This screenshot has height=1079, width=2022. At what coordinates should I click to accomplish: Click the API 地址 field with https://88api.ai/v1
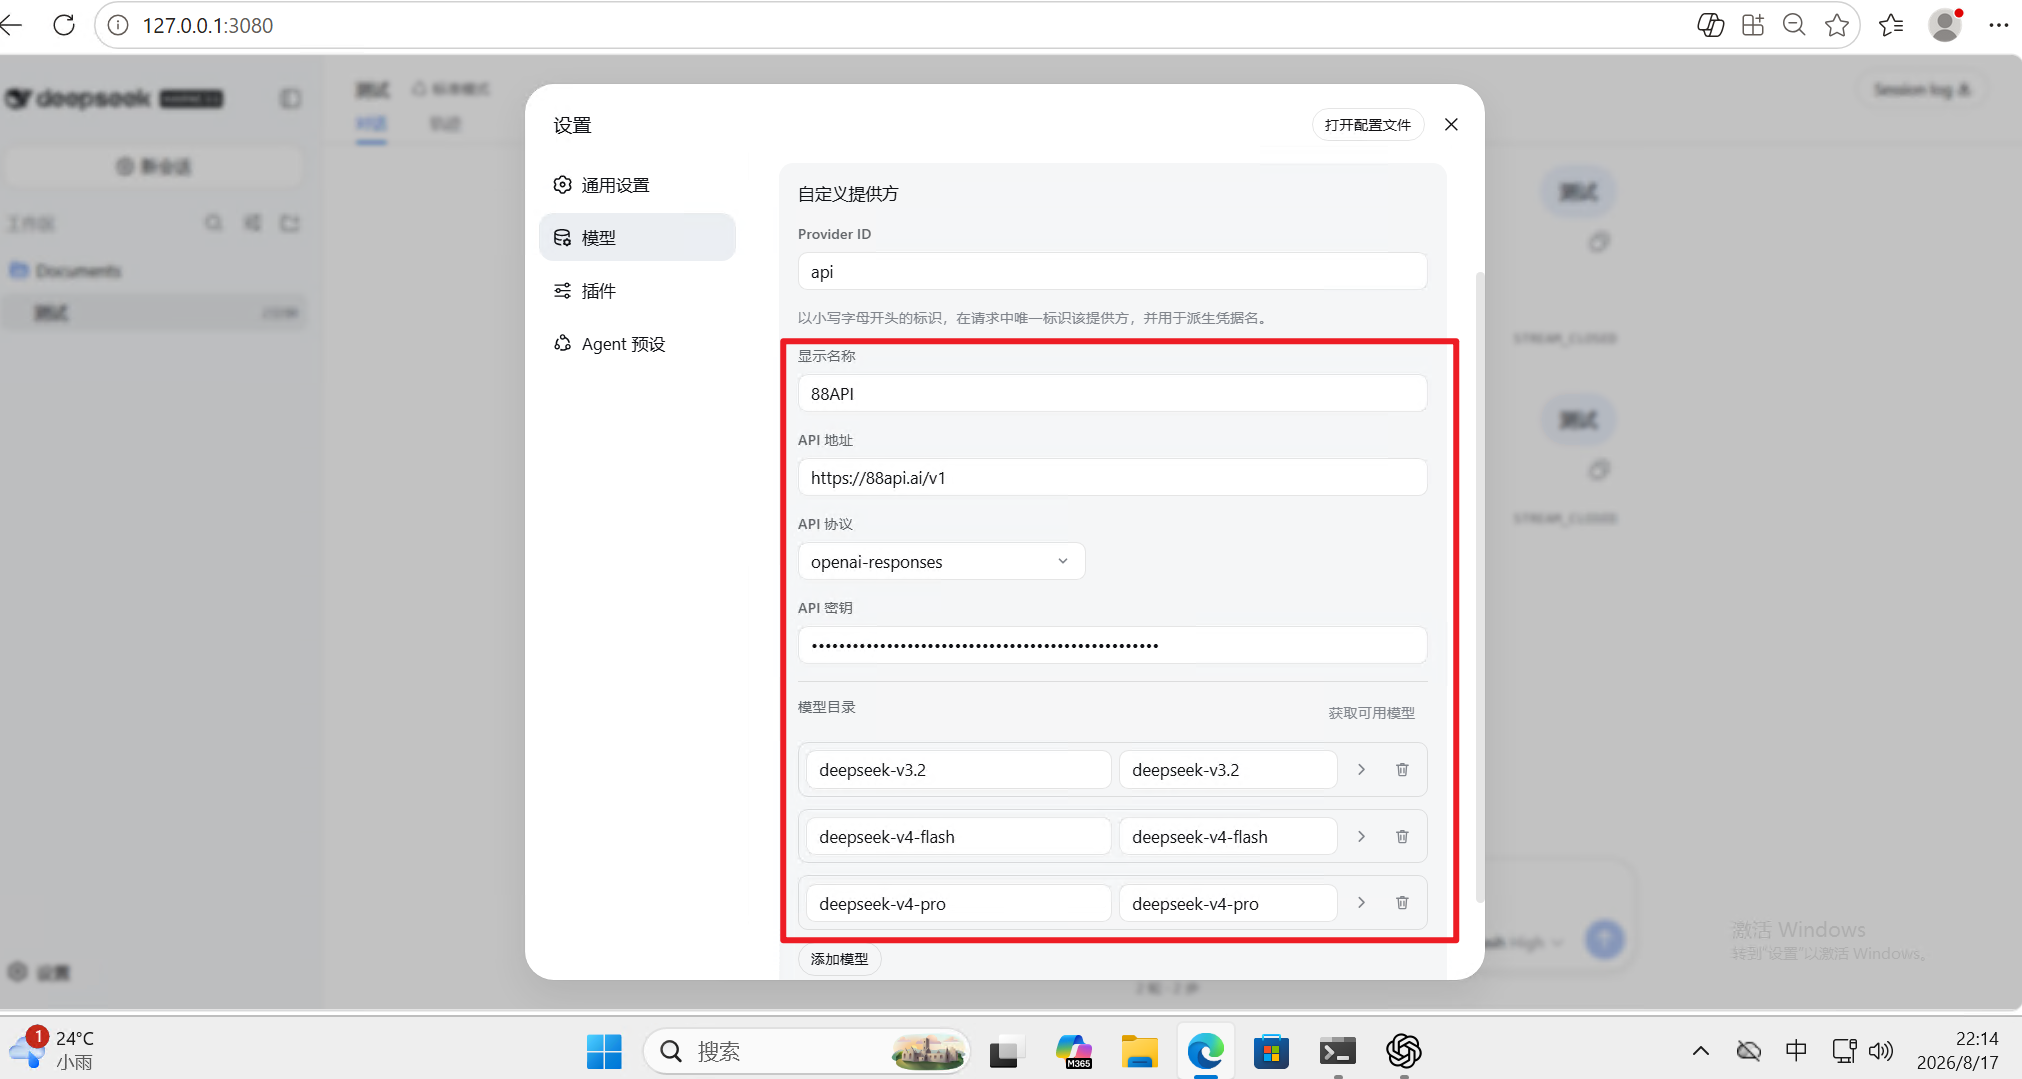point(1112,477)
